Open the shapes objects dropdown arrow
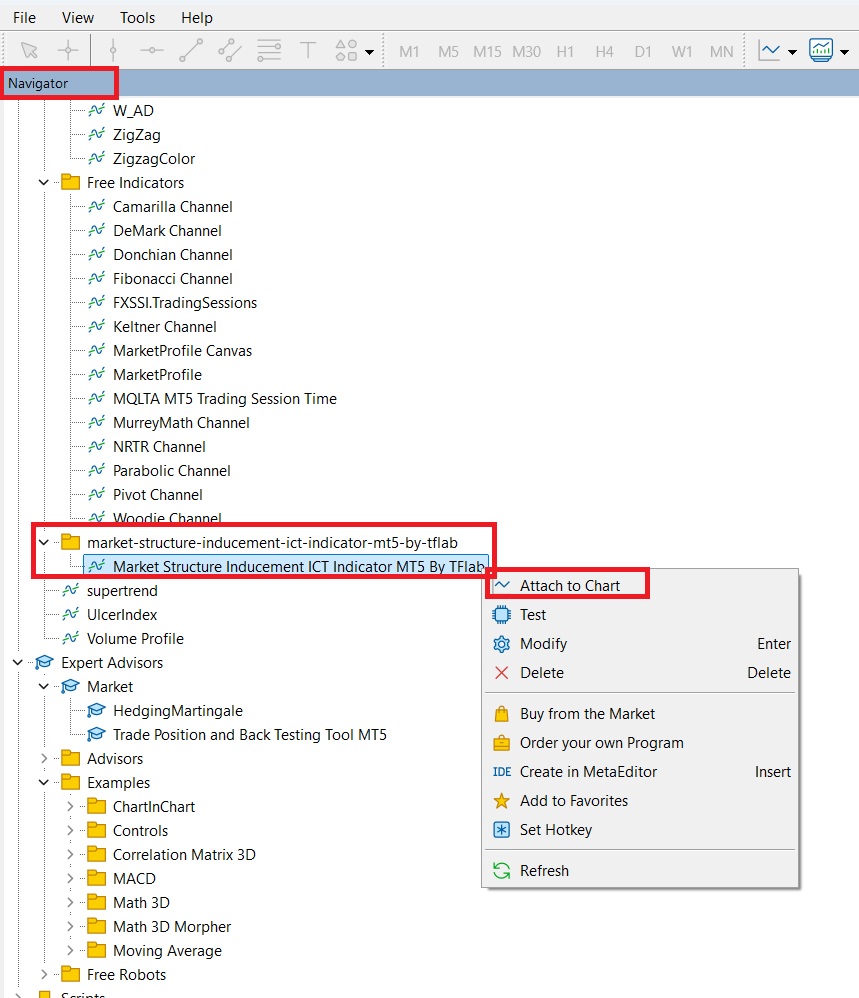The height and width of the screenshot is (998, 859). coord(370,52)
